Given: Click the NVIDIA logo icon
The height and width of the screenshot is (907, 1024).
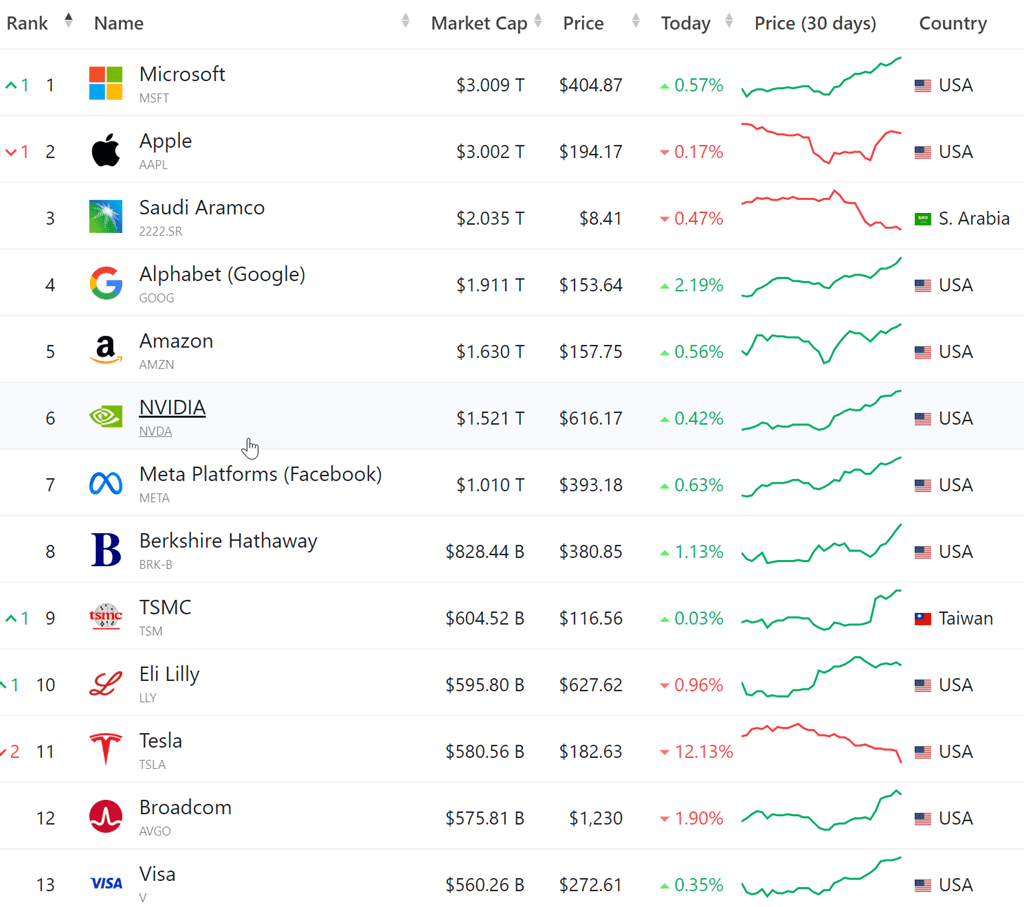Looking at the screenshot, I should [x=106, y=417].
